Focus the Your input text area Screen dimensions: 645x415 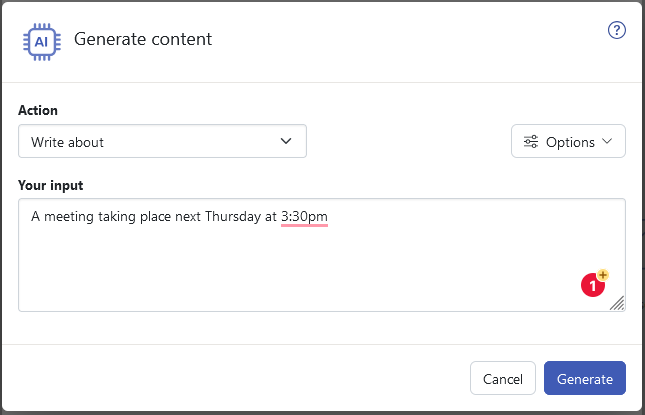(x=322, y=255)
